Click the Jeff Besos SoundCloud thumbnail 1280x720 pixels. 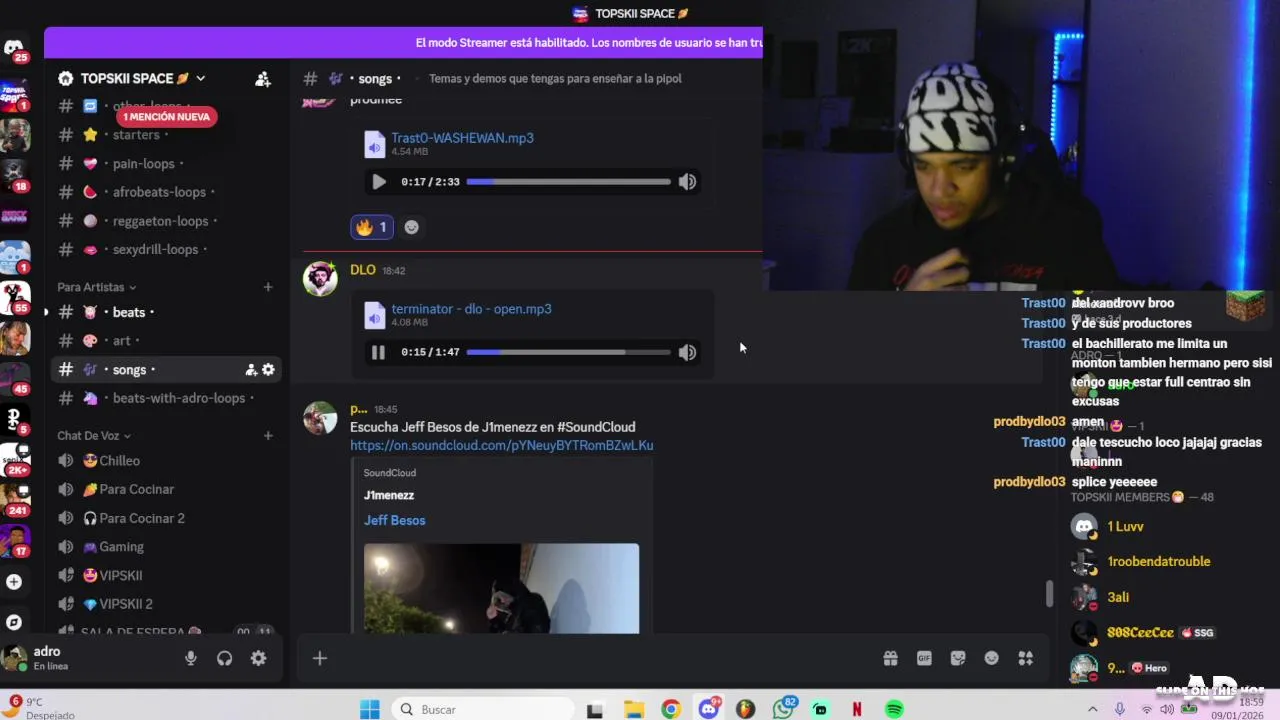point(501,588)
